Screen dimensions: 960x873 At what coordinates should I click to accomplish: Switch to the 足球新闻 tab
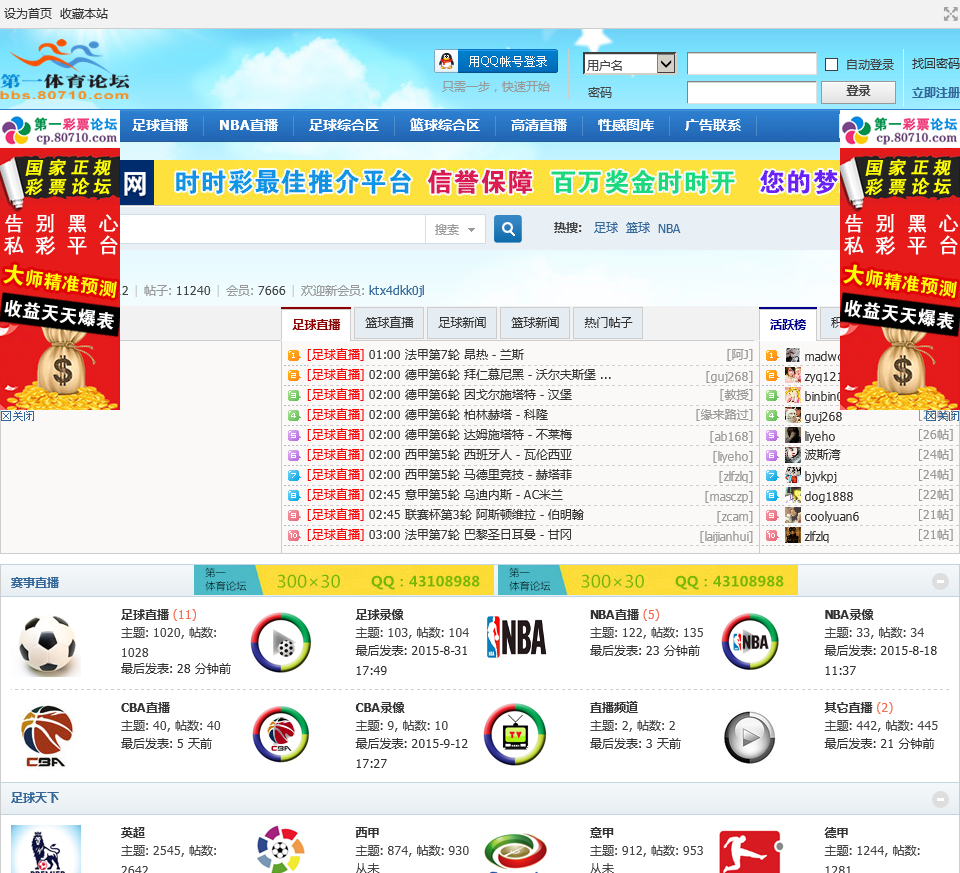coord(462,323)
